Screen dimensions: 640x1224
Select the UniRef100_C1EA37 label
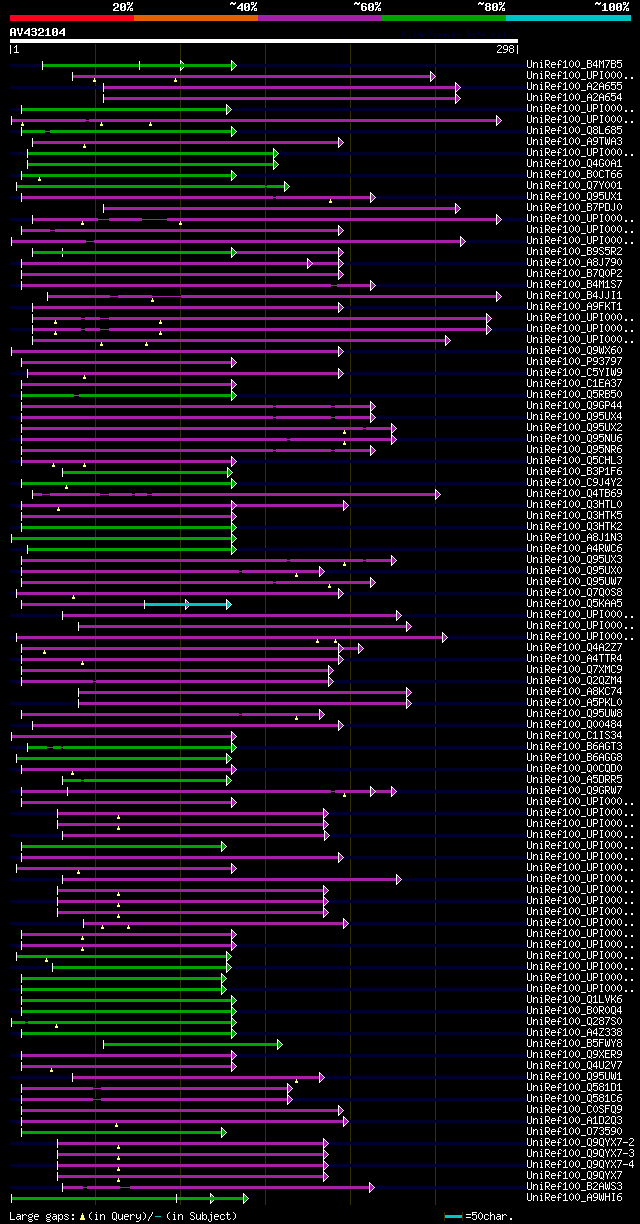click(x=574, y=384)
